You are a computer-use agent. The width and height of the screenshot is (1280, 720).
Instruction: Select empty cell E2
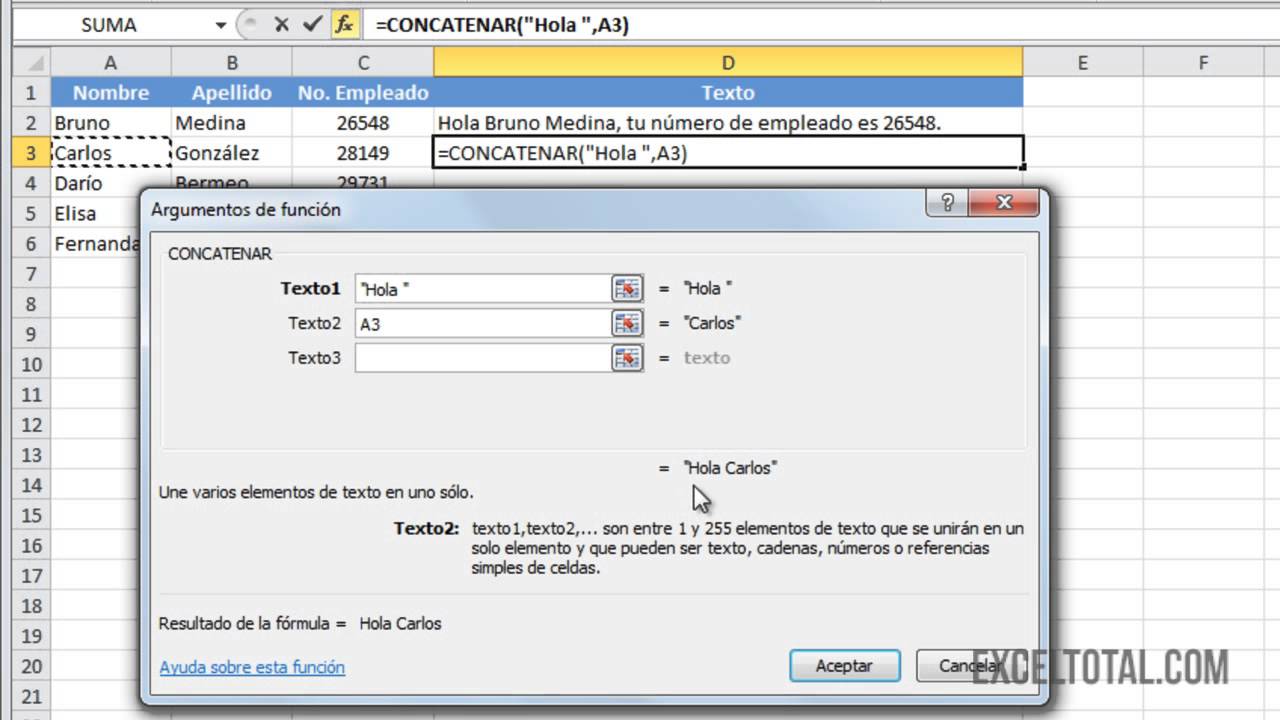(x=1083, y=123)
